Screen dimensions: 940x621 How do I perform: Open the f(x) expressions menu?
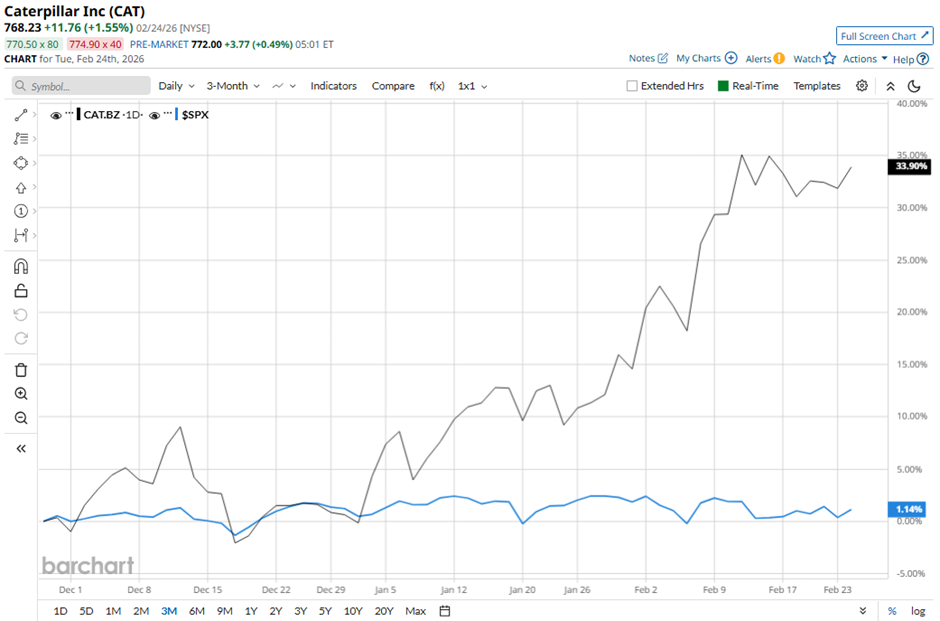coord(437,86)
